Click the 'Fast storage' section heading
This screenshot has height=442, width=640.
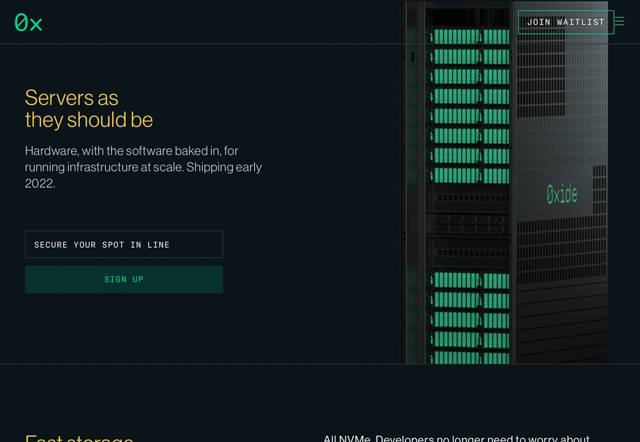[x=79, y=438]
